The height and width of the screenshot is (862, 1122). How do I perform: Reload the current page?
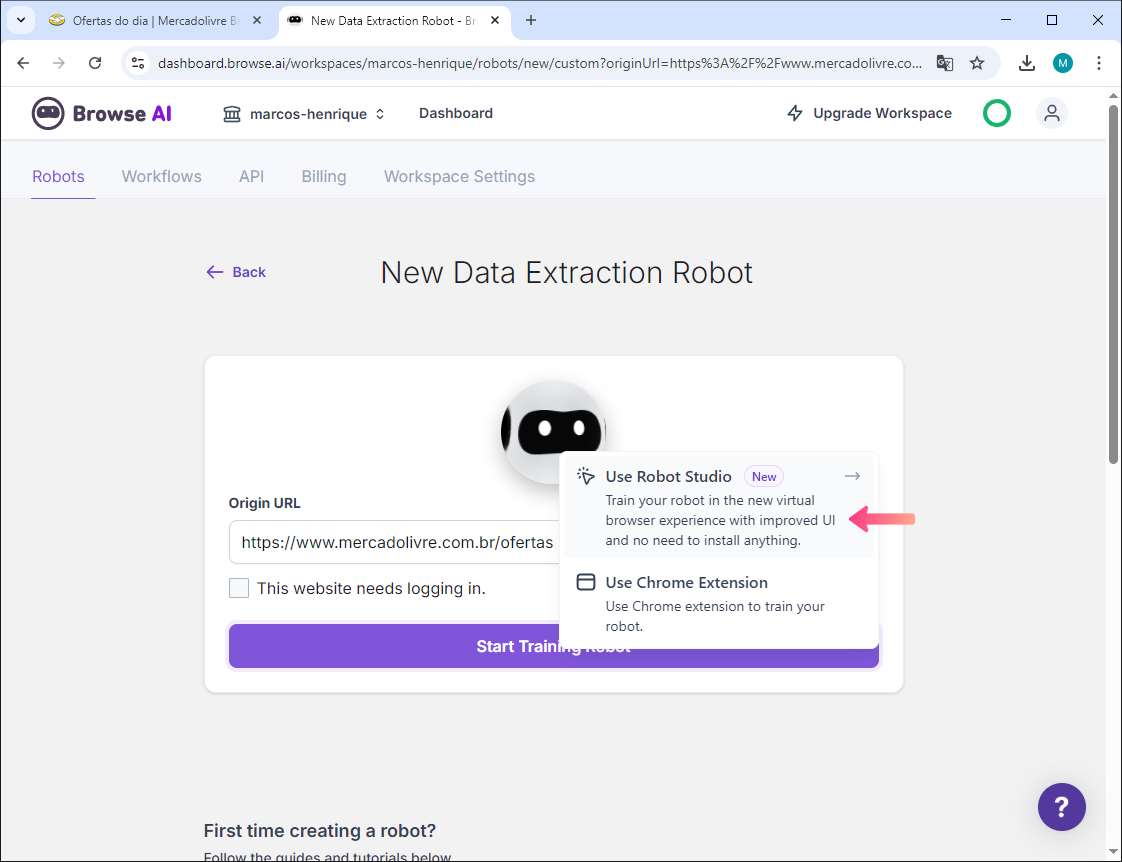pyautogui.click(x=95, y=63)
